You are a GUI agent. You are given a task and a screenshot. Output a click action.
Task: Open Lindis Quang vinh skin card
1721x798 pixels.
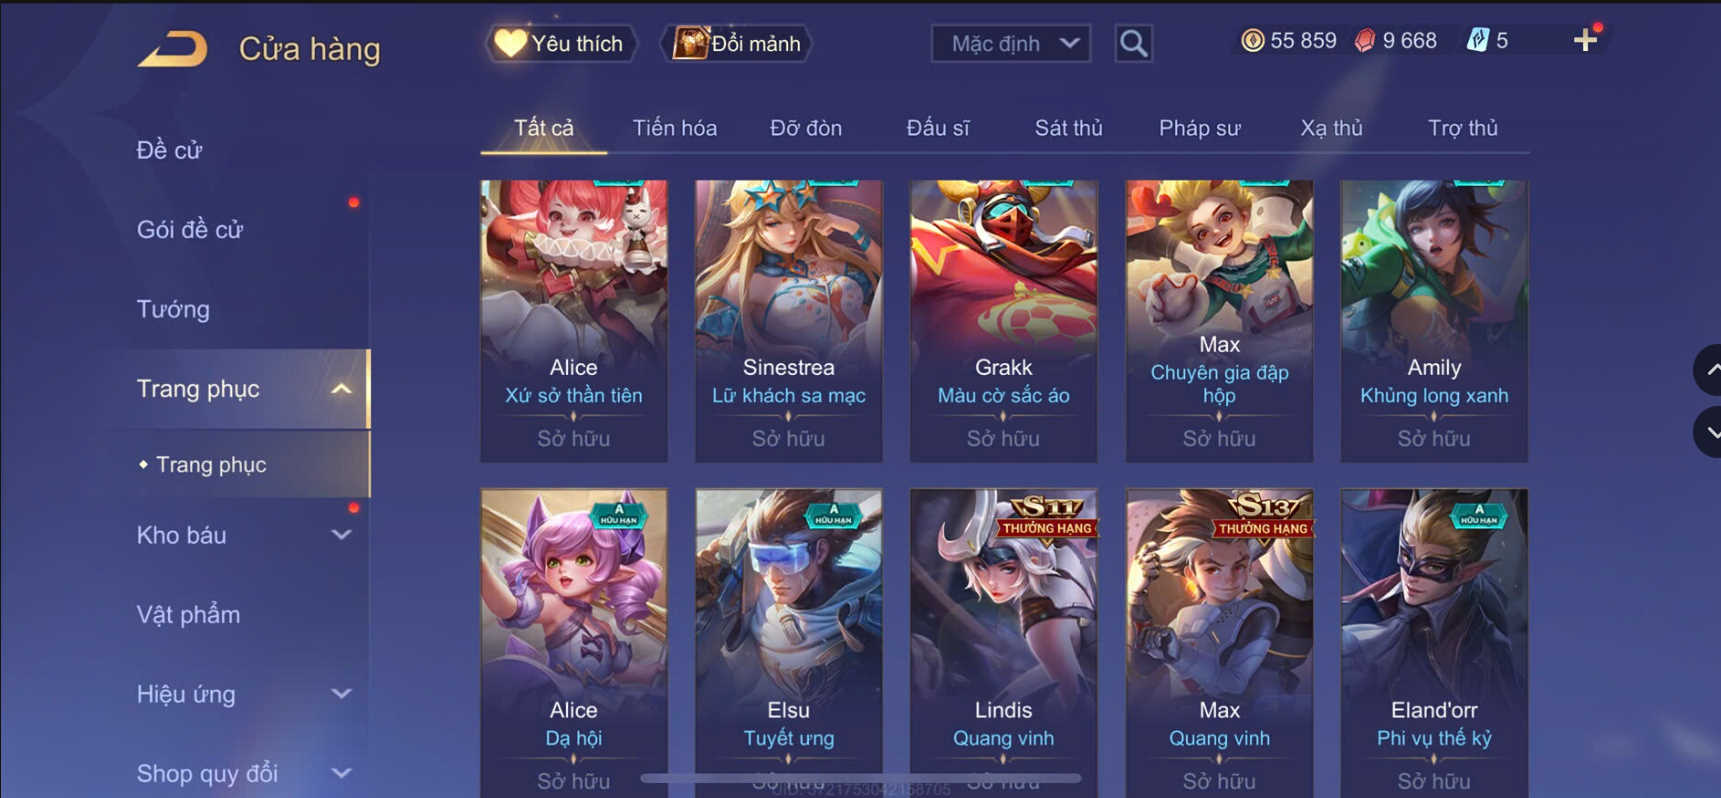point(1003,642)
